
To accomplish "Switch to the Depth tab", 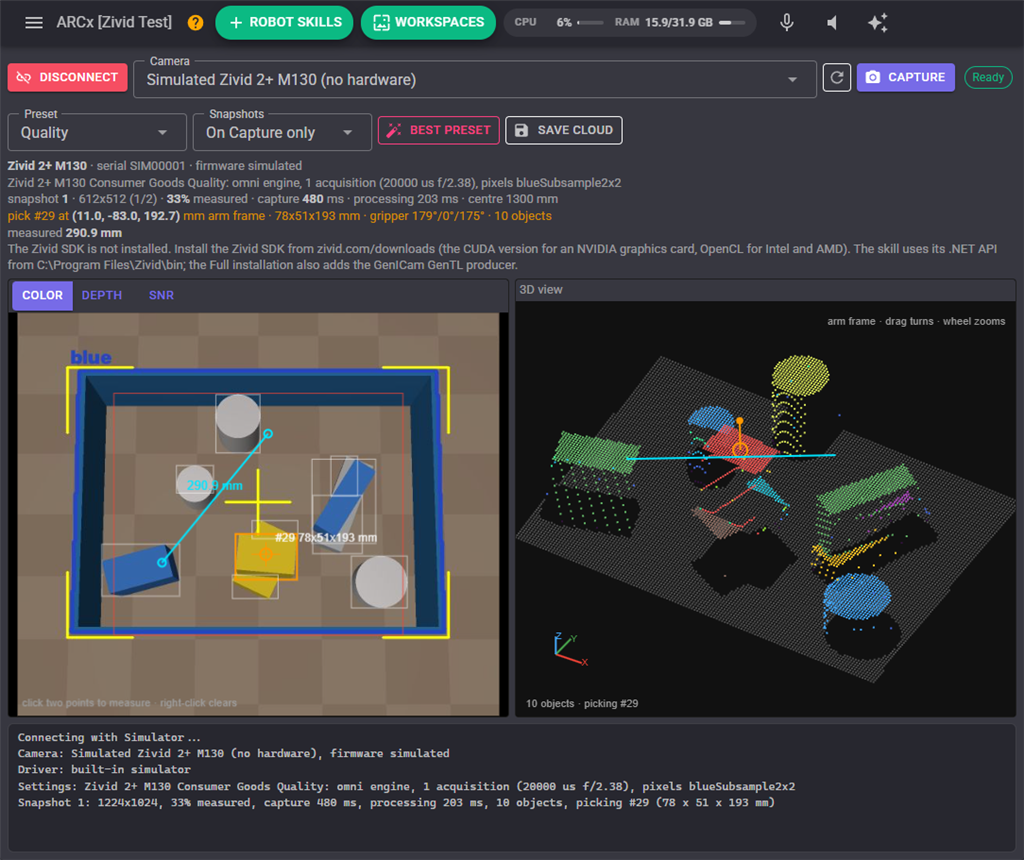I will (102, 295).
